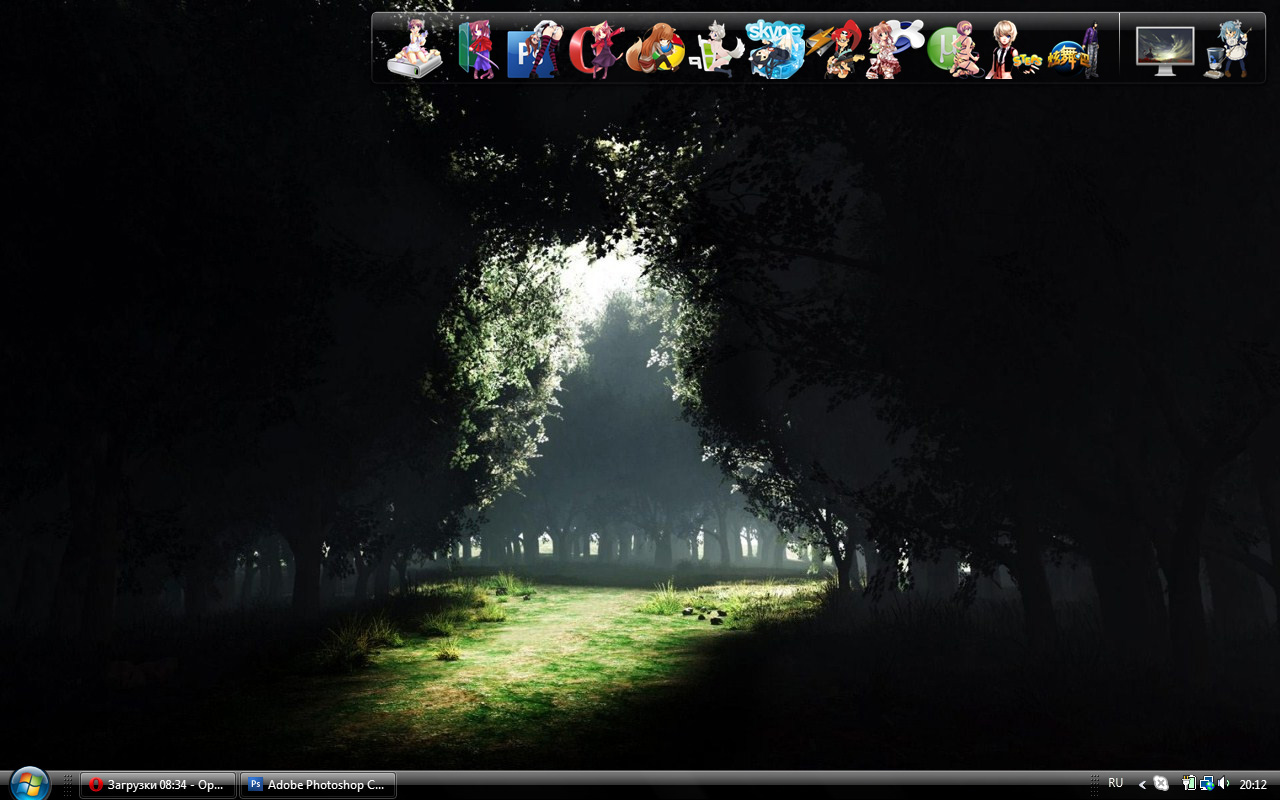Open the volume speaker tray icon
The image size is (1280, 800).
pos(1223,784)
